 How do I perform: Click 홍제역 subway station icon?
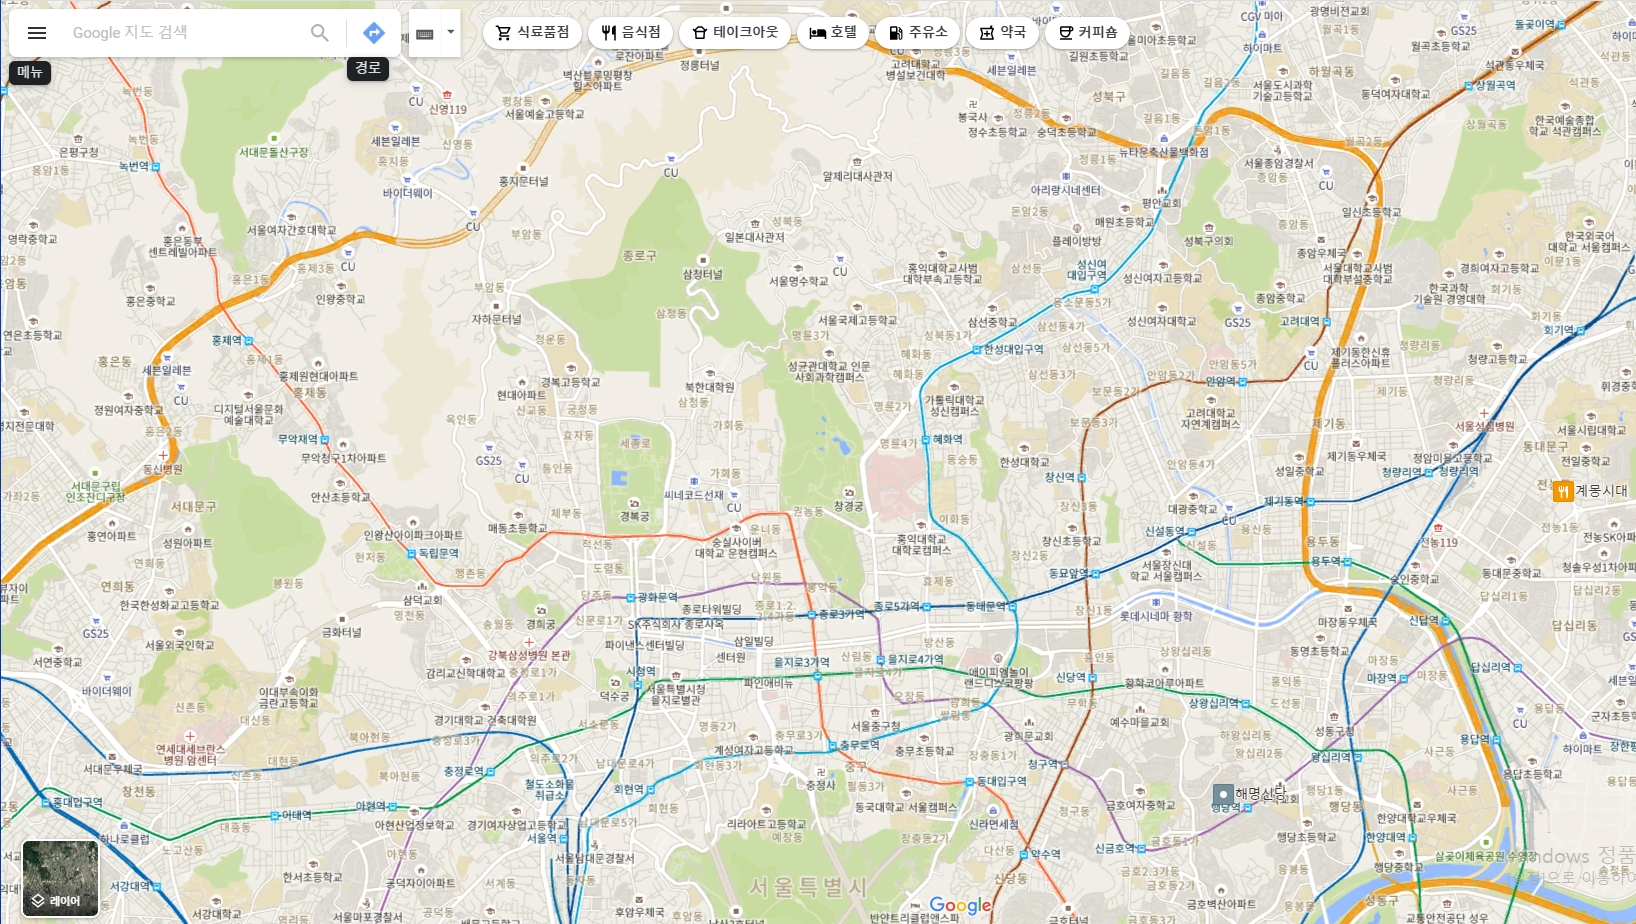click(x=249, y=341)
